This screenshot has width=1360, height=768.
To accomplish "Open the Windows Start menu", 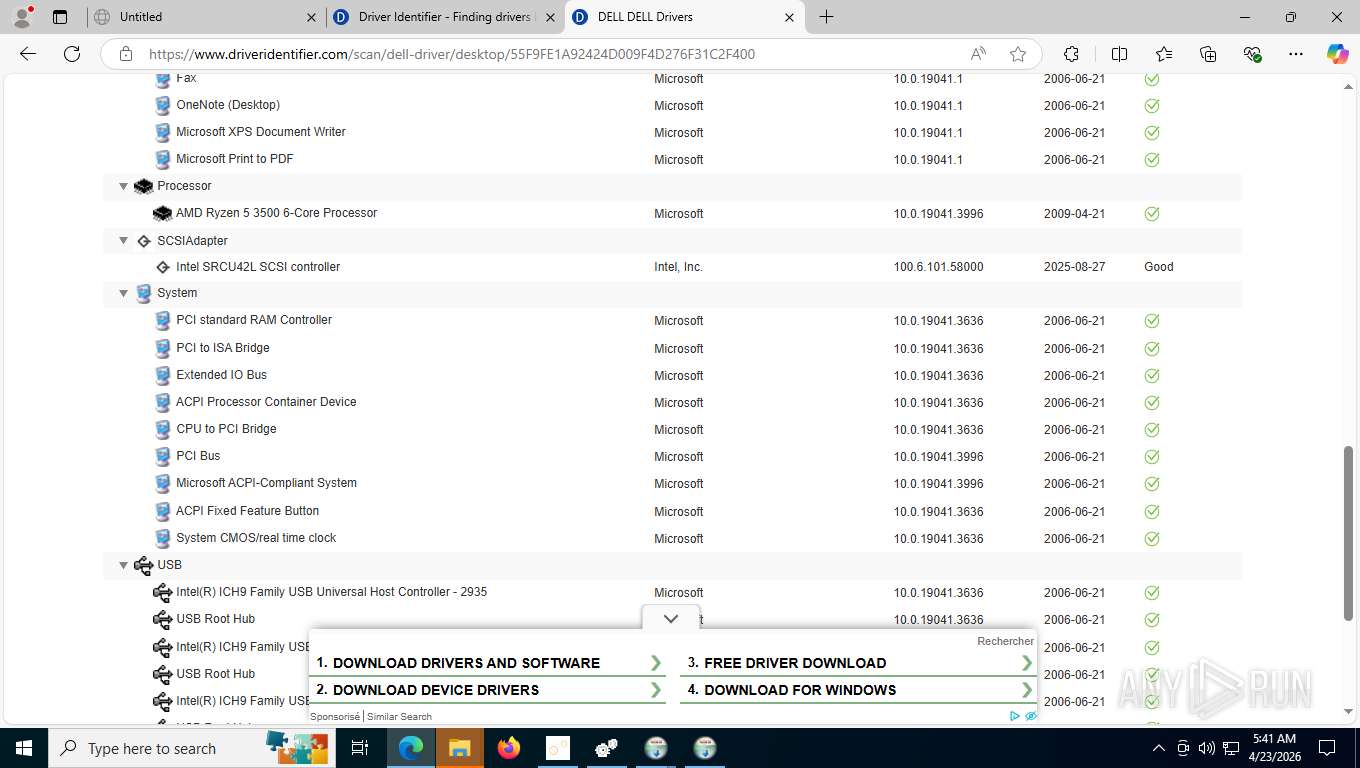I will (24, 748).
